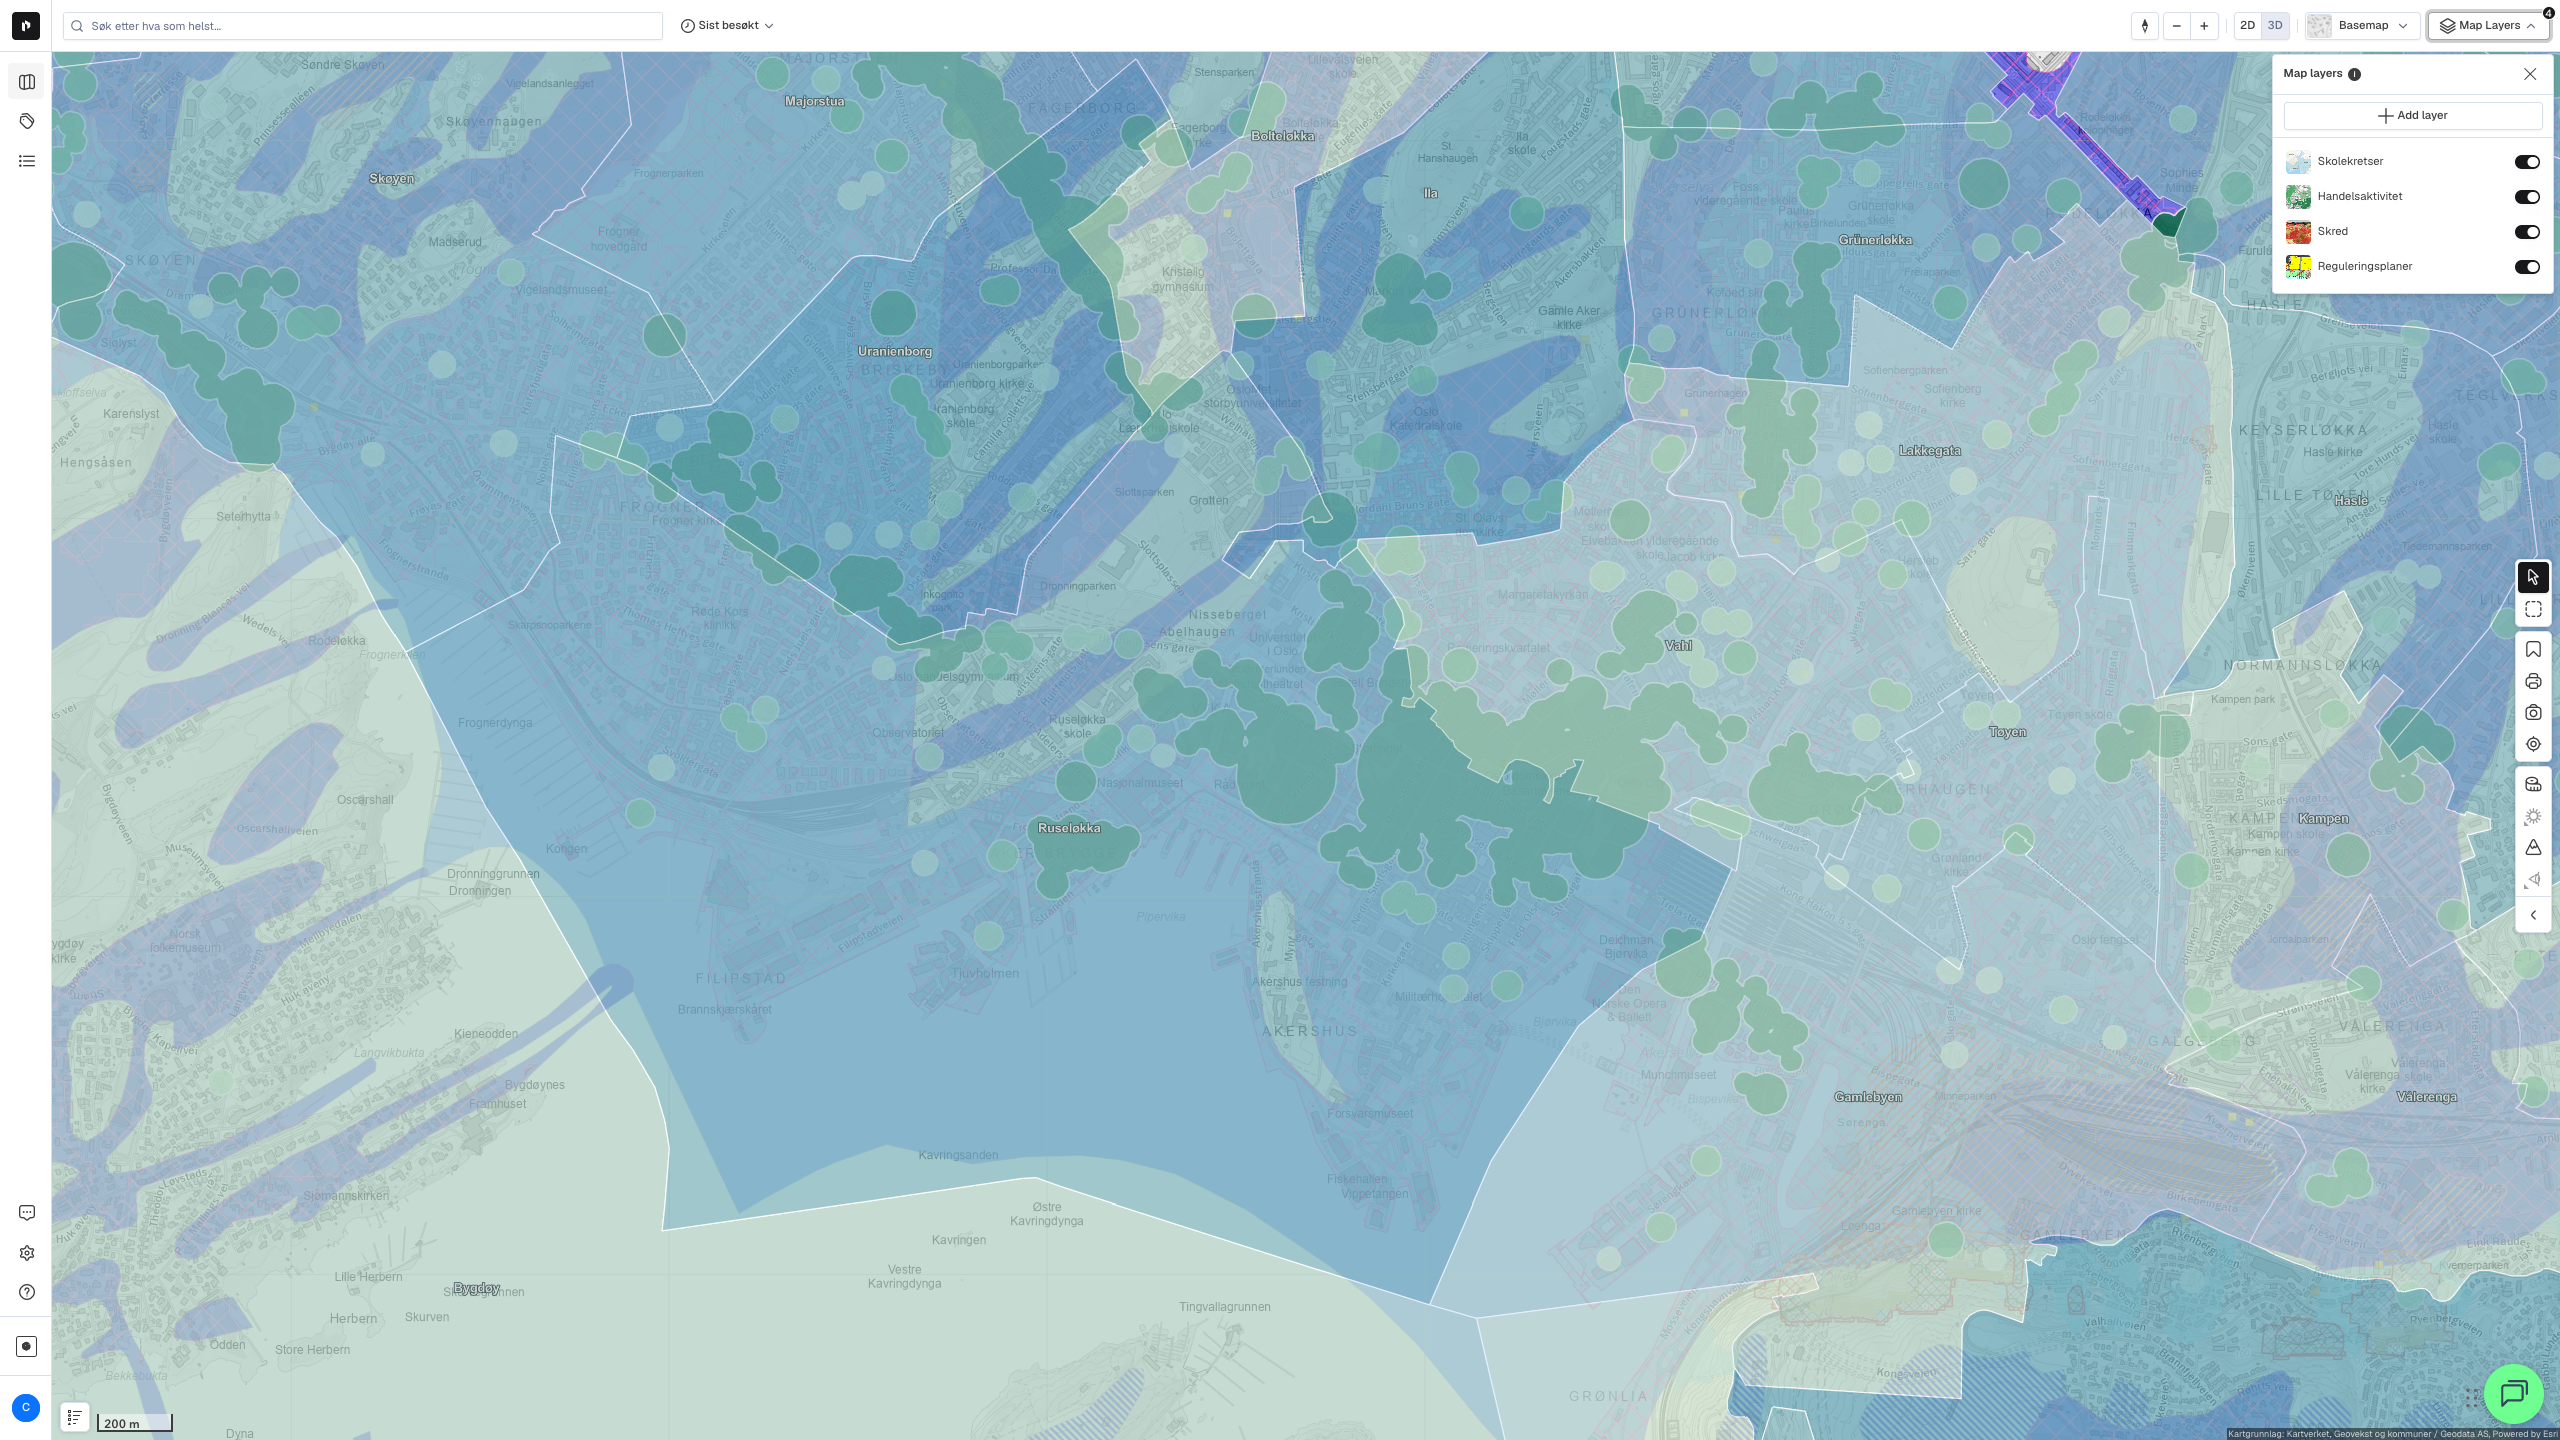Viewport: 2560px width, 1440px height.
Task: Click the Skolekretser layer name
Action: point(2350,161)
